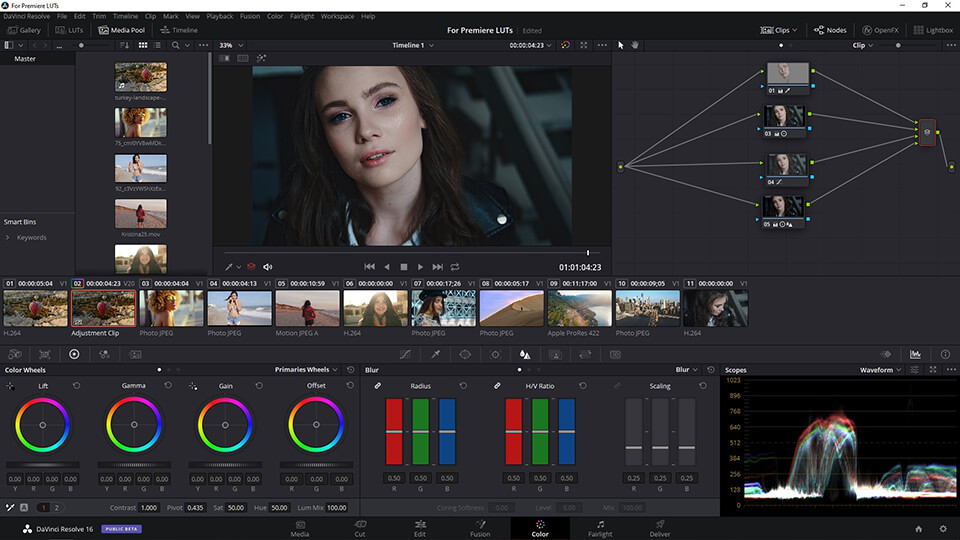Open project settings gear icon

[942, 528]
